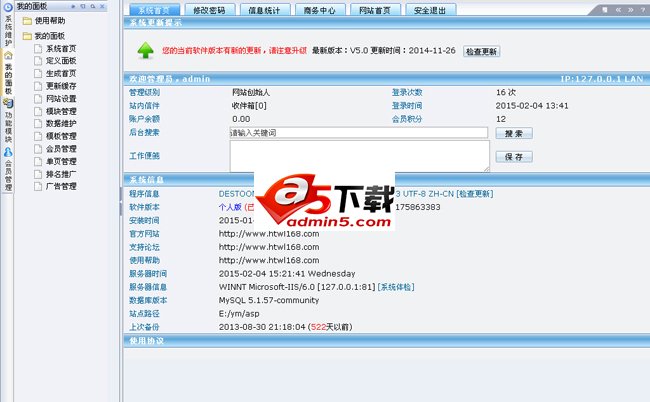Open 数据维护 in the left tree

(61, 124)
